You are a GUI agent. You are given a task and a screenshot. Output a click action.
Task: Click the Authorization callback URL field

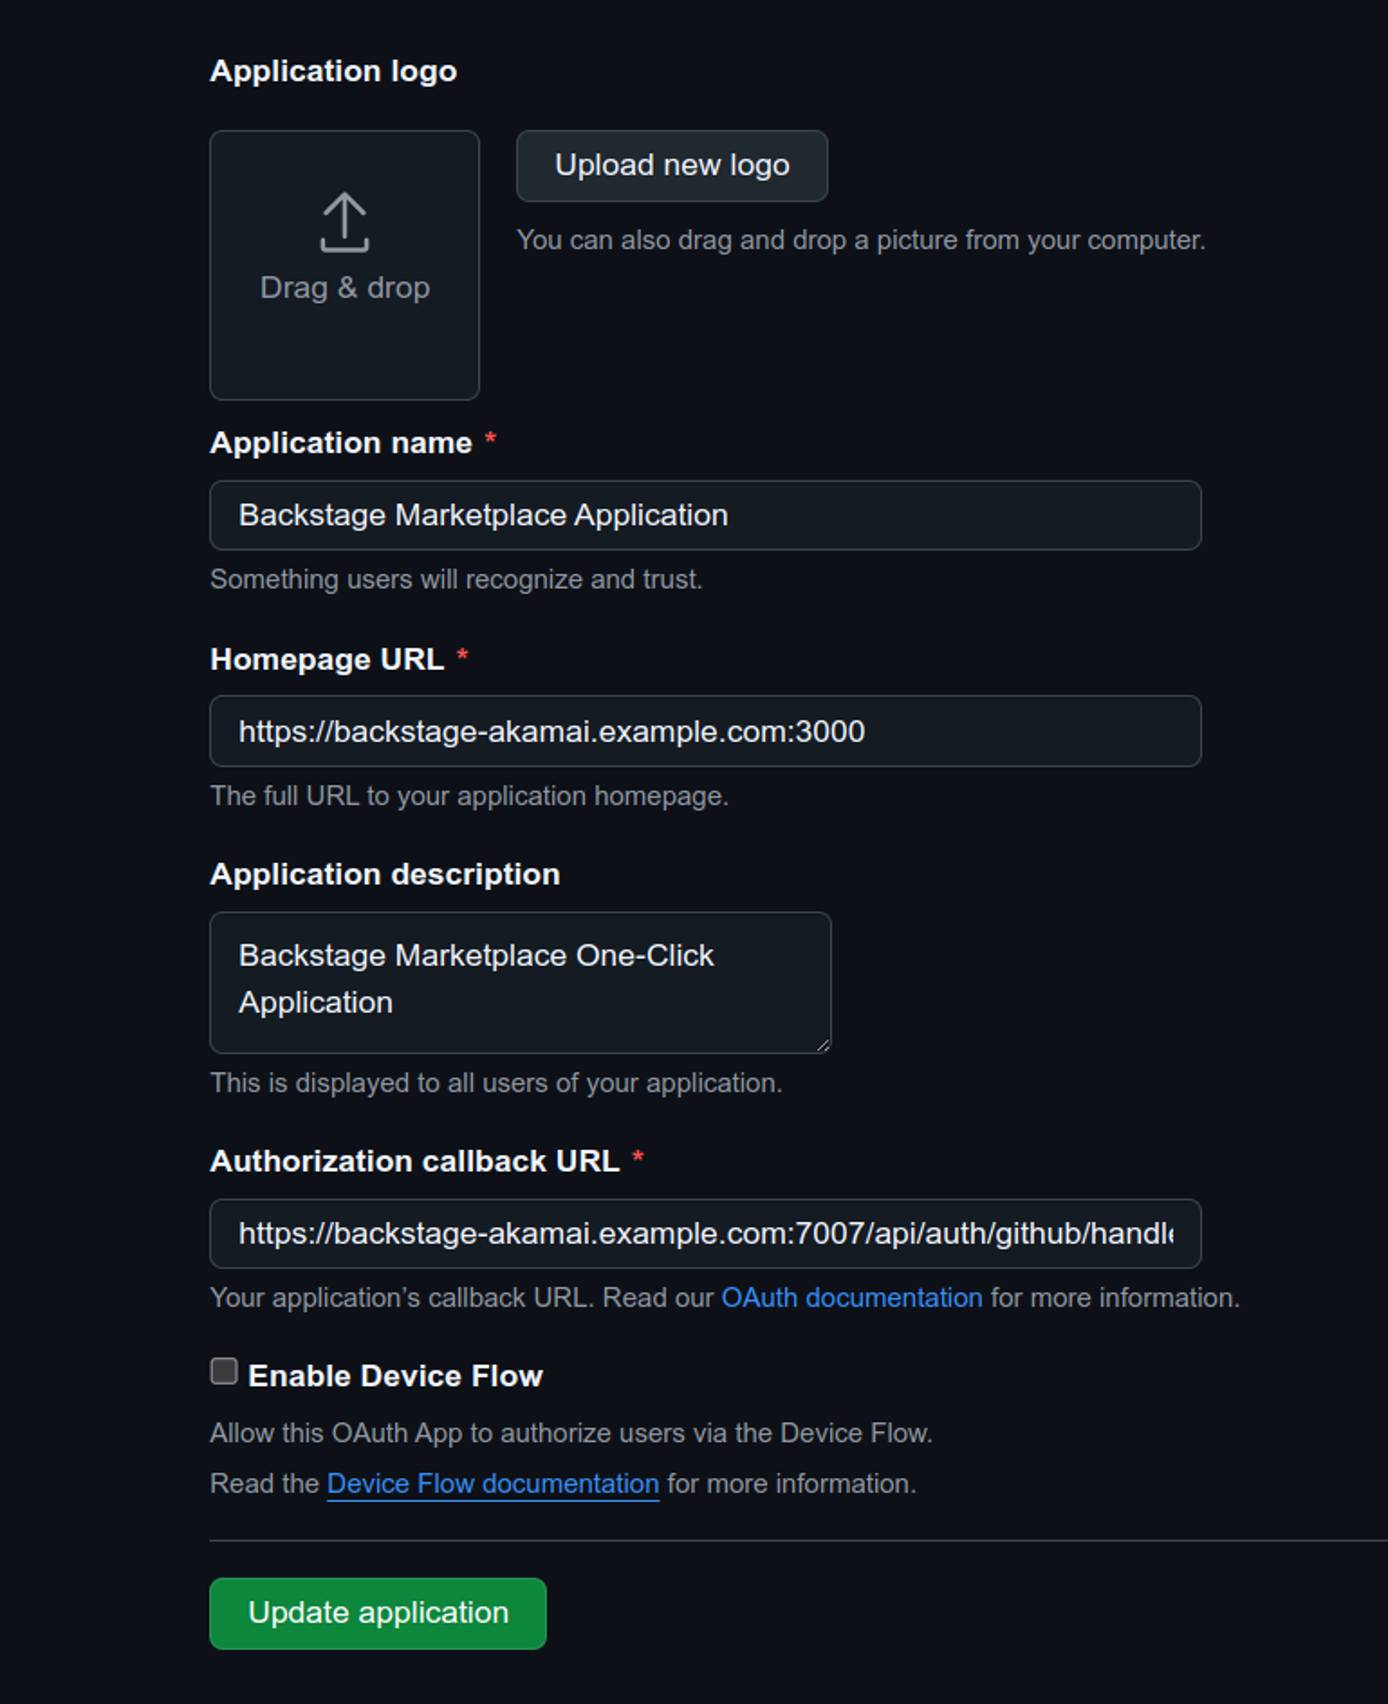tap(703, 1233)
